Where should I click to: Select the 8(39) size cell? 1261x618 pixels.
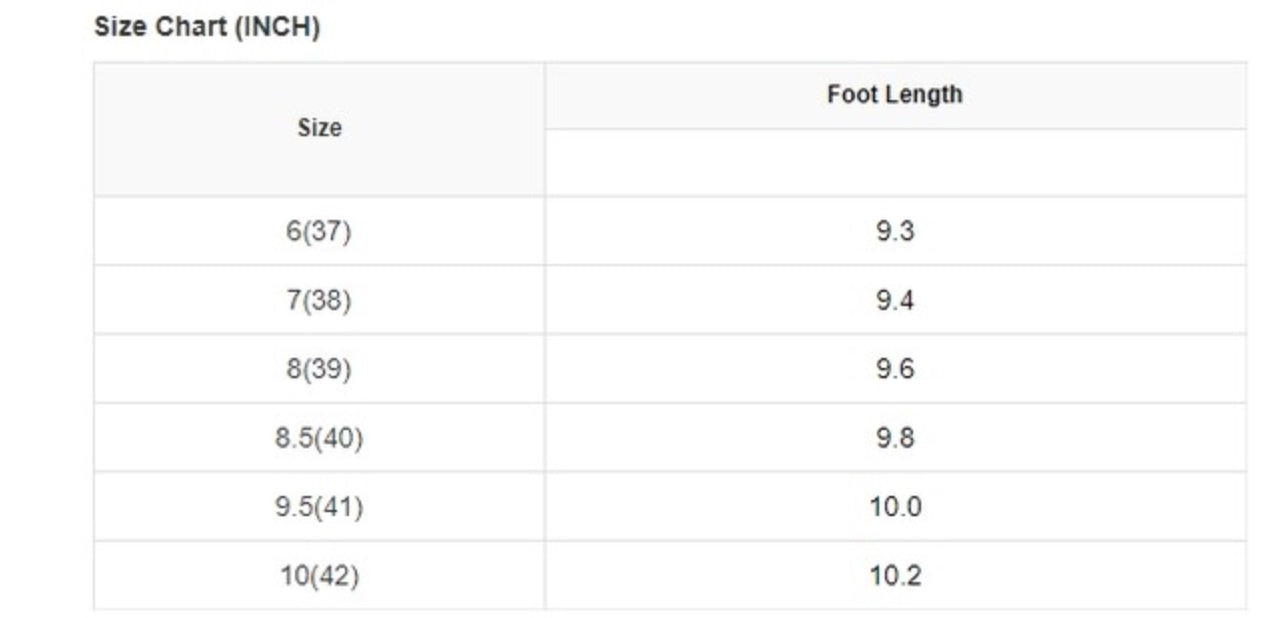[x=319, y=369]
